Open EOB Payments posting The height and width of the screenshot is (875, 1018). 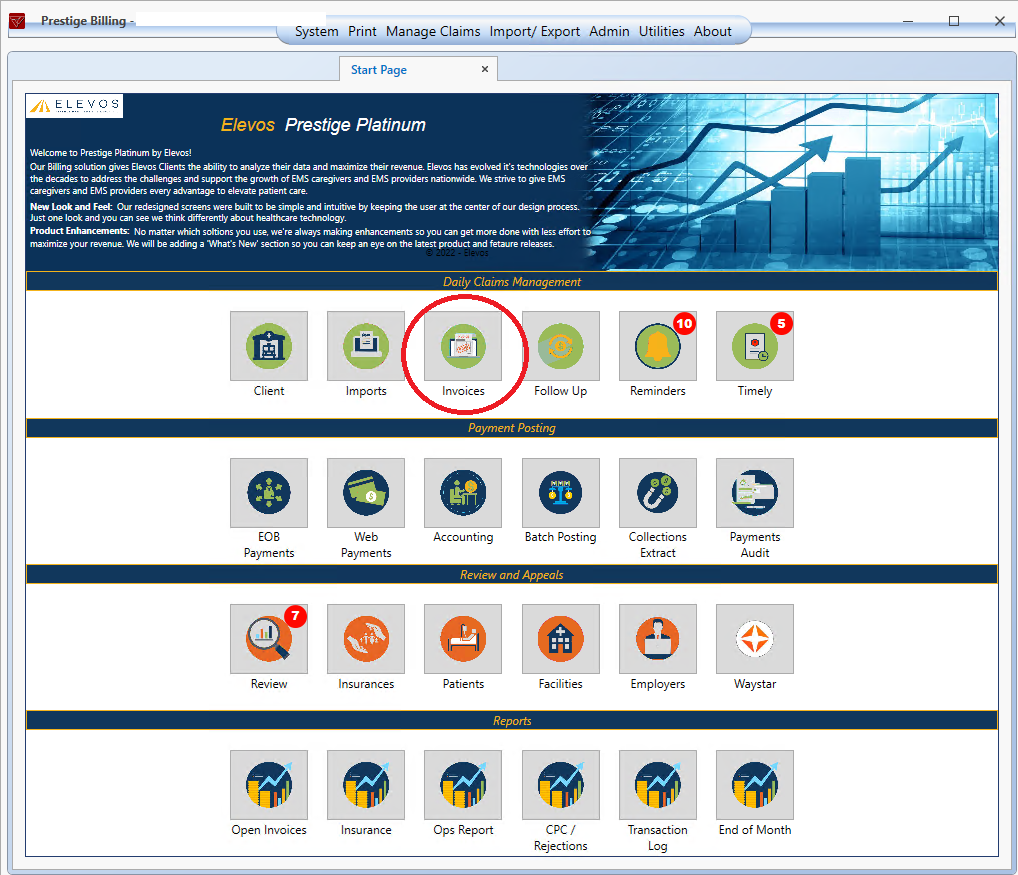[269, 493]
